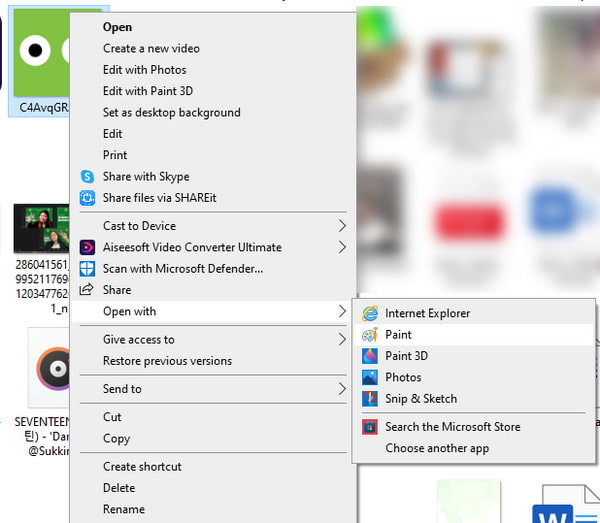Choose Search the Microsoft Store

(x=474, y=427)
